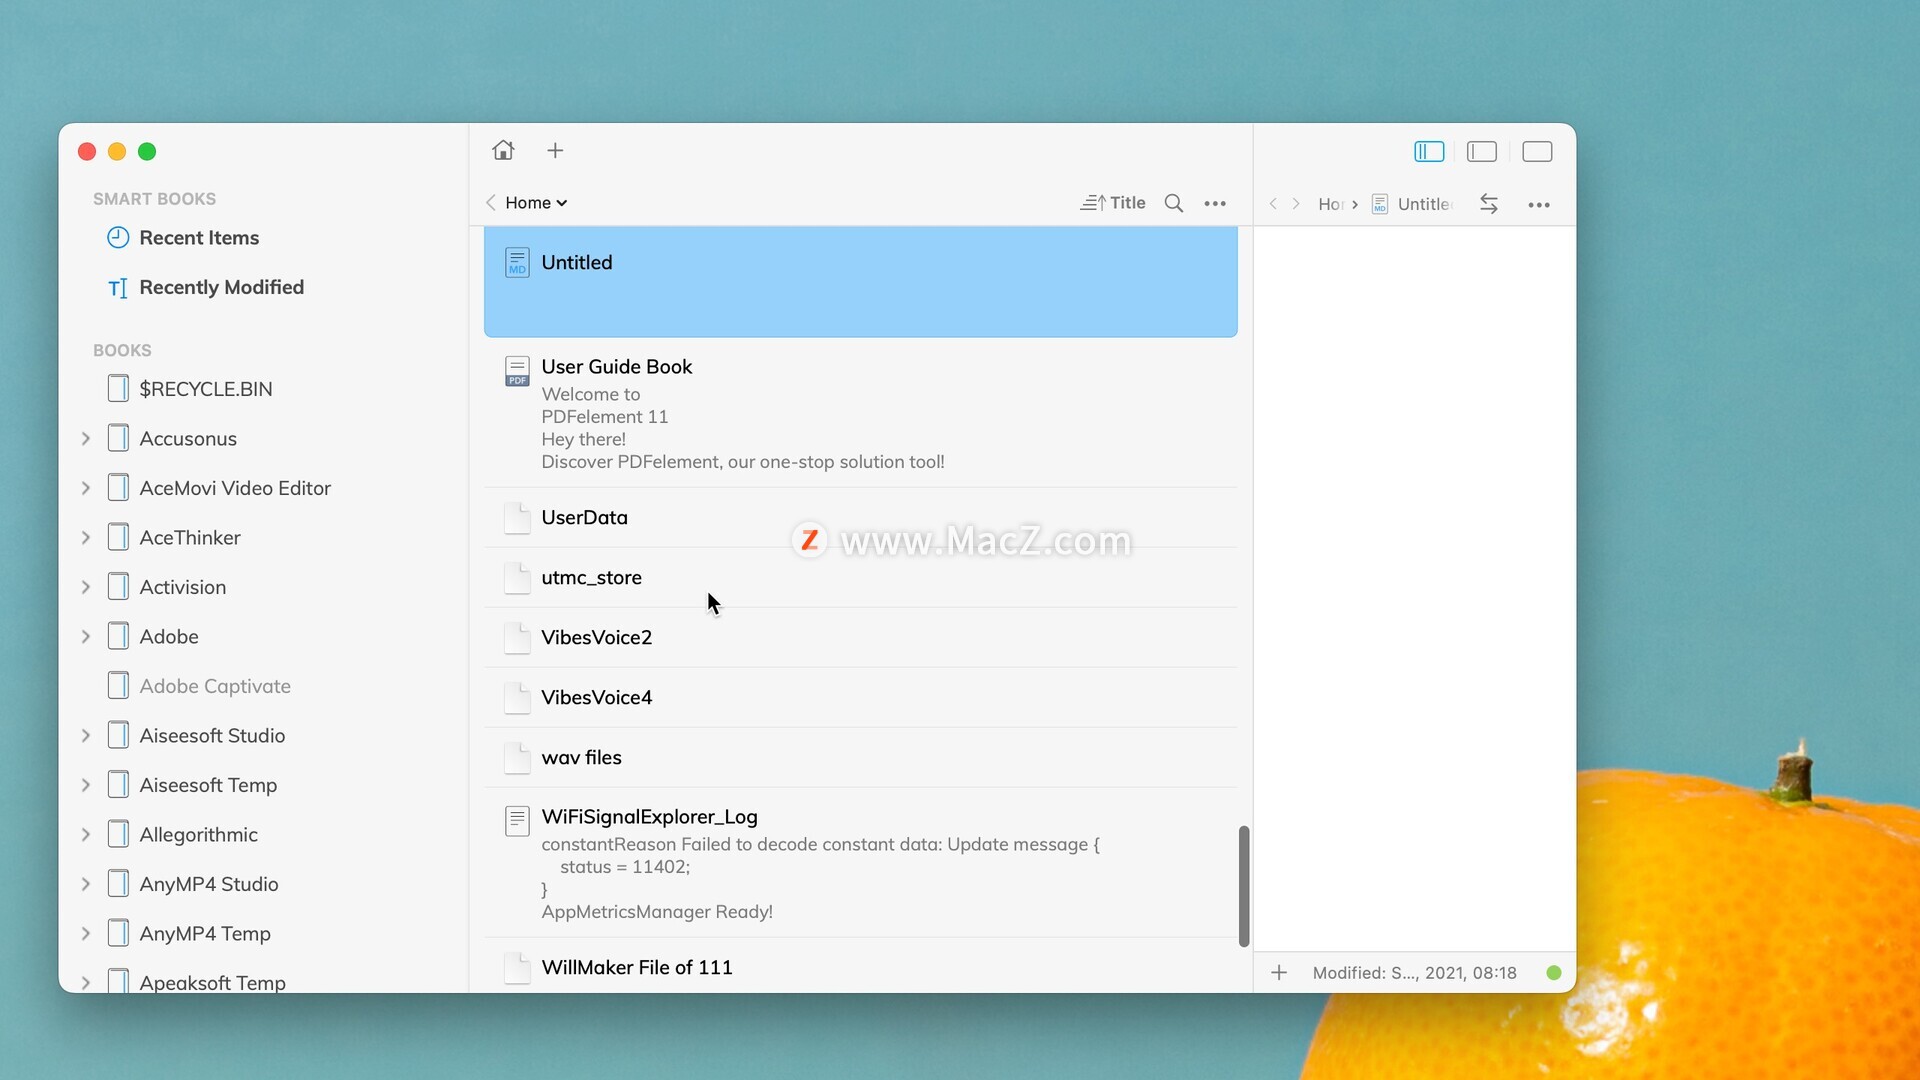Viewport: 1920px width, 1080px height.
Task: Expand Aiseesoft Temp book
Action: click(x=86, y=785)
